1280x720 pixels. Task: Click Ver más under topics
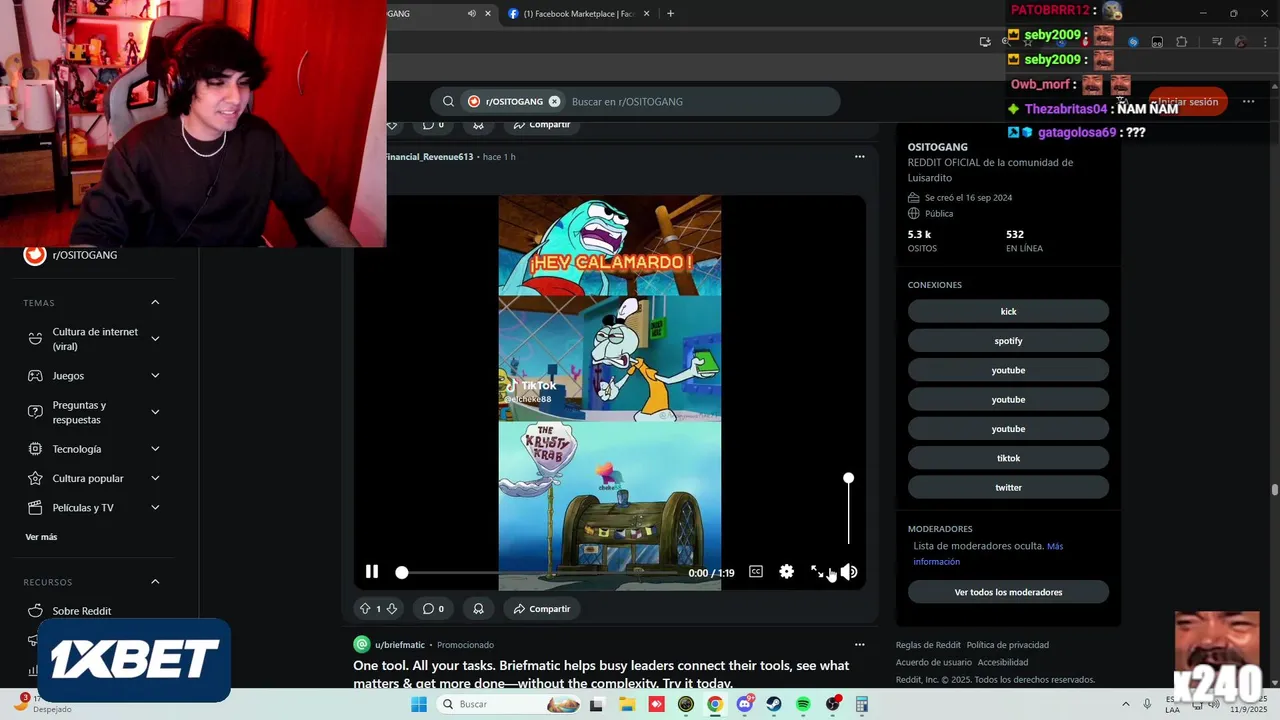[41, 537]
